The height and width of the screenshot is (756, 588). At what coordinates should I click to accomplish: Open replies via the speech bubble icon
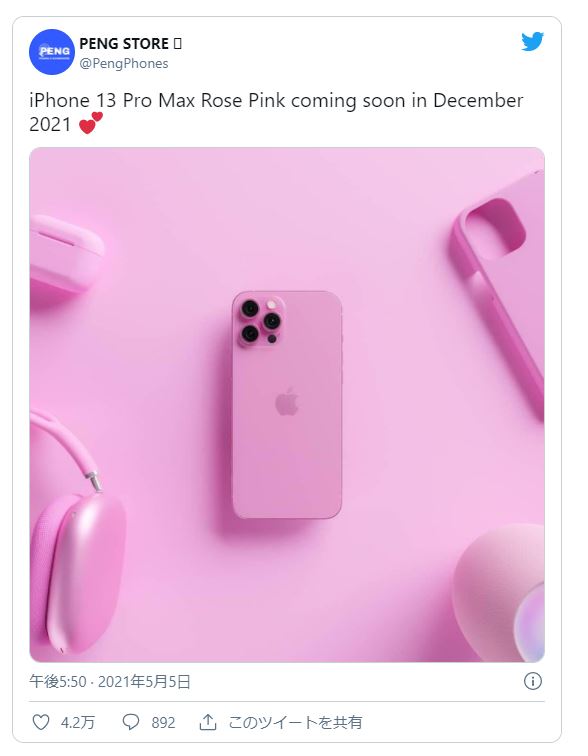click(x=131, y=722)
